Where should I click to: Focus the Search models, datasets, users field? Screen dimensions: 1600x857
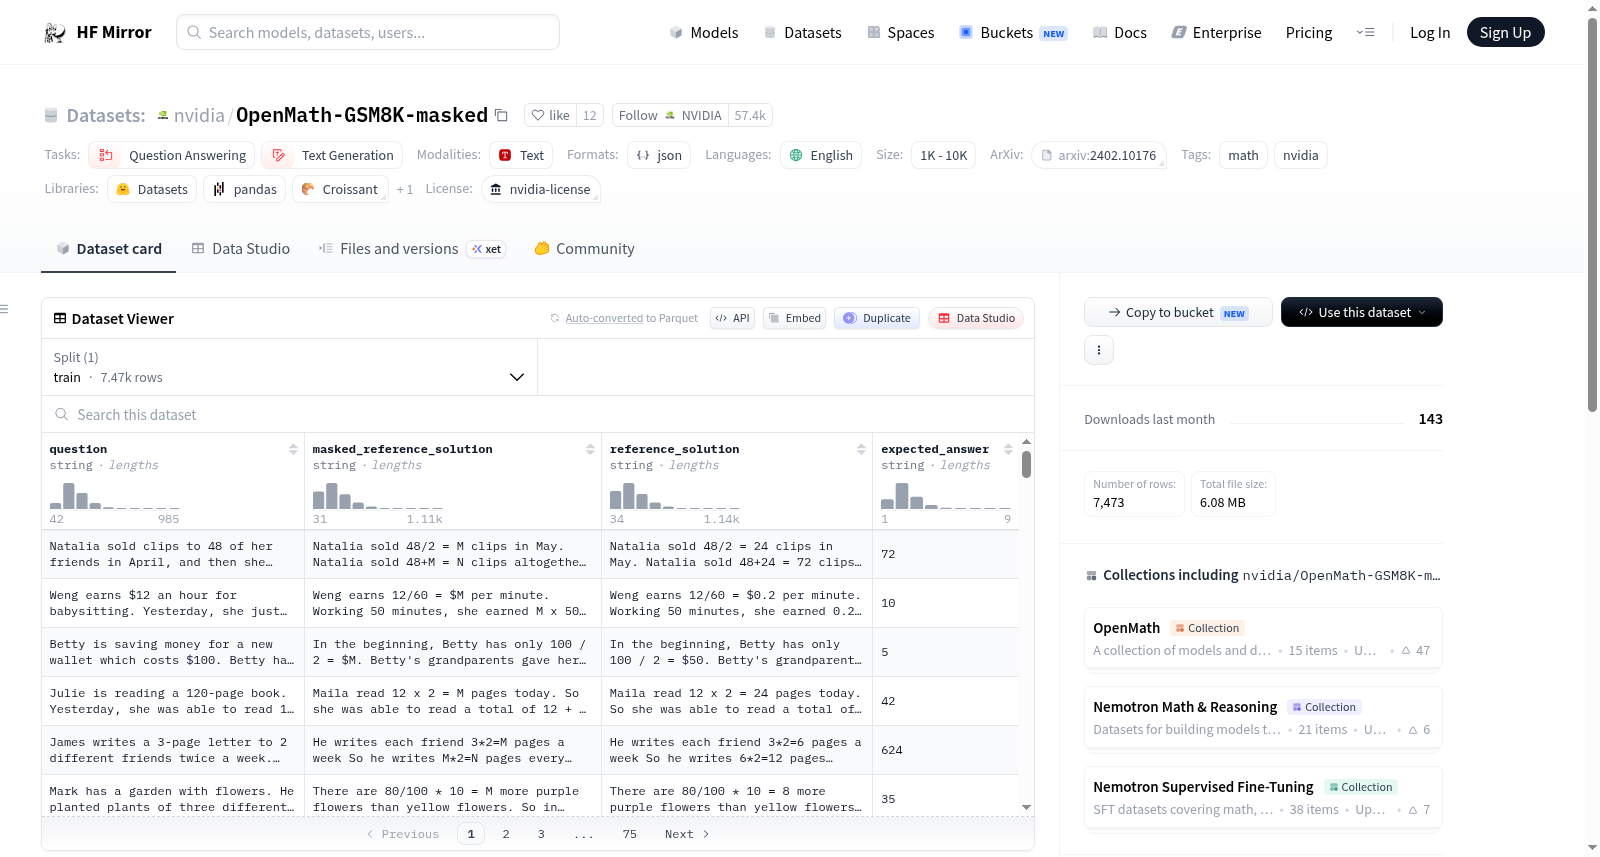[368, 32]
